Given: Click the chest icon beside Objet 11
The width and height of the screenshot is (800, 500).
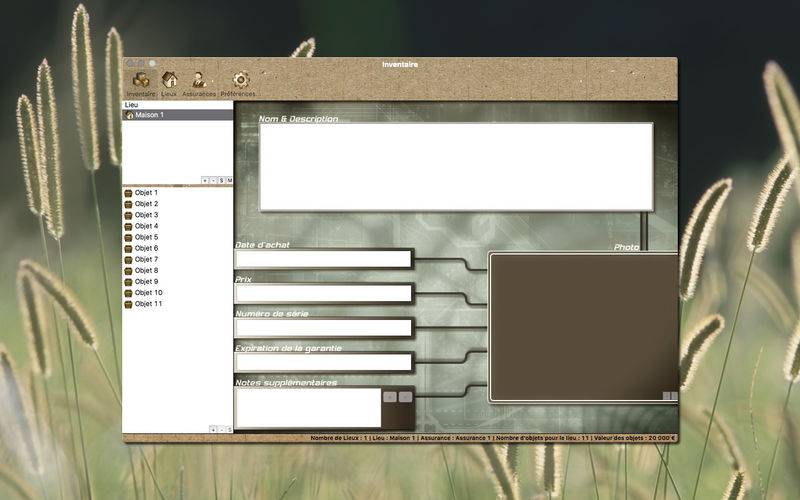Looking at the screenshot, I should (129, 304).
